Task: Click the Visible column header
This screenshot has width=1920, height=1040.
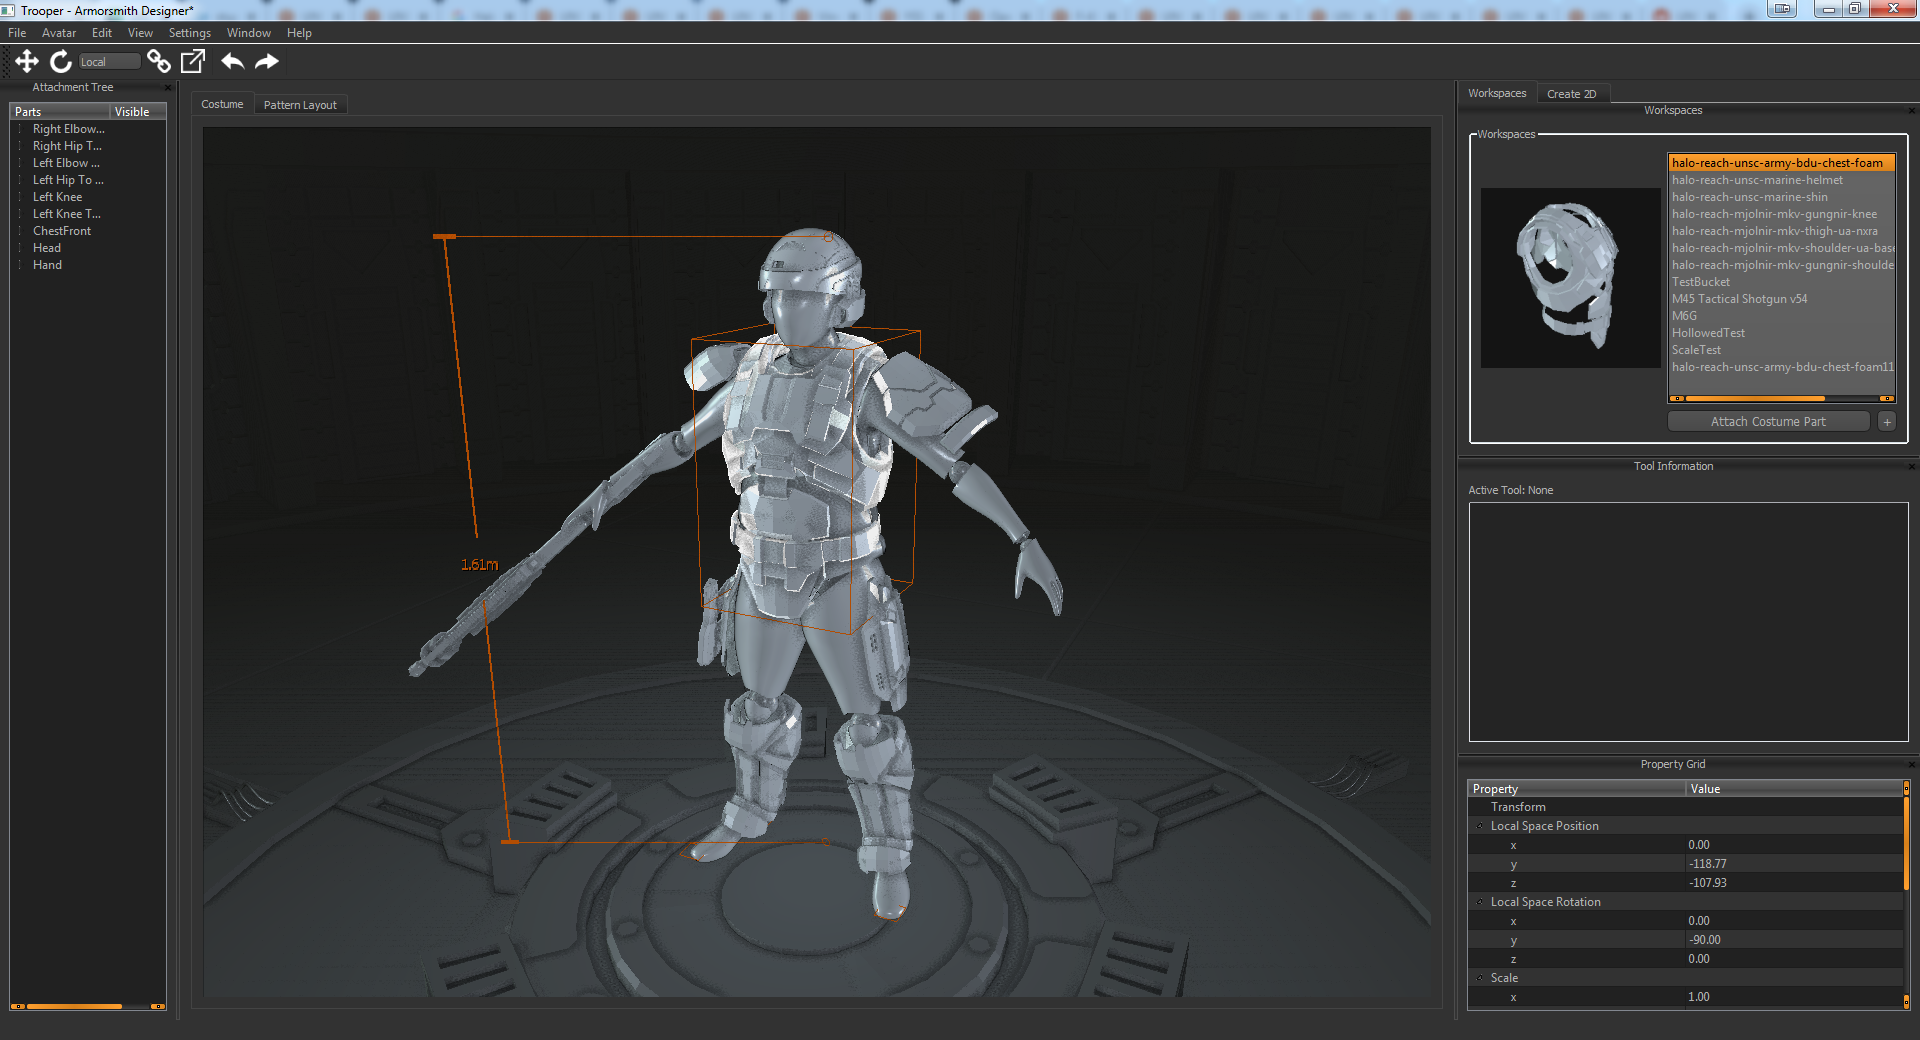Action: coord(138,112)
